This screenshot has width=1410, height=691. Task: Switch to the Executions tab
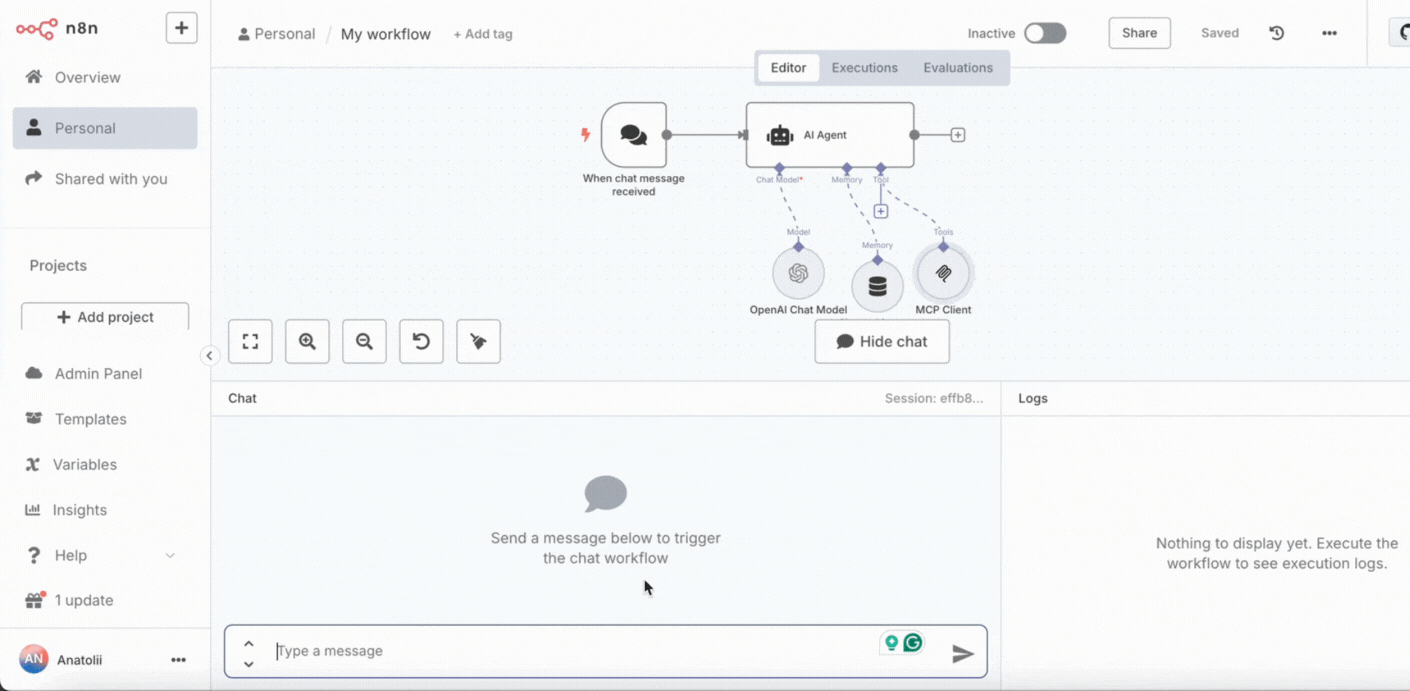pyautogui.click(x=865, y=68)
